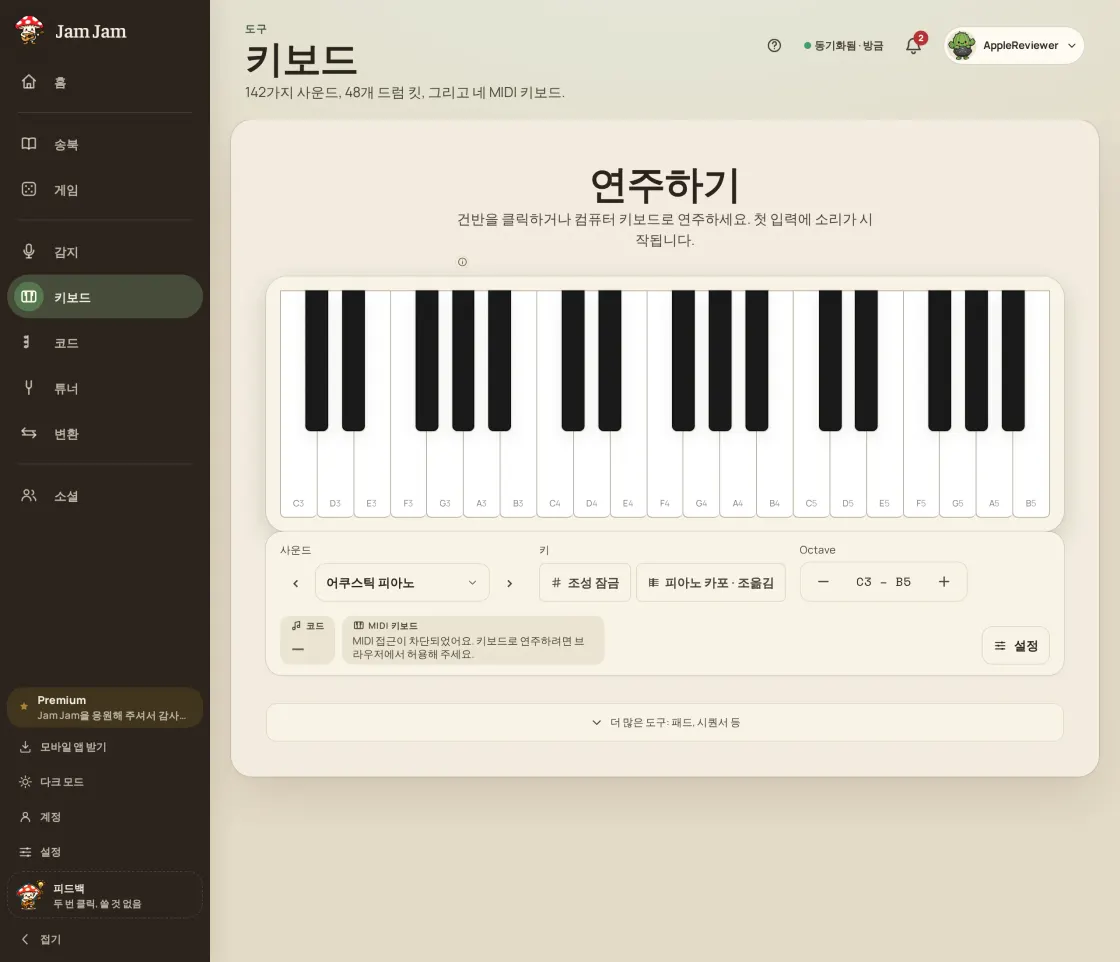Image resolution: width=1120 pixels, height=962 pixels.
Task: Click the MIDI keyboard blocked notice
Action: [473, 640]
